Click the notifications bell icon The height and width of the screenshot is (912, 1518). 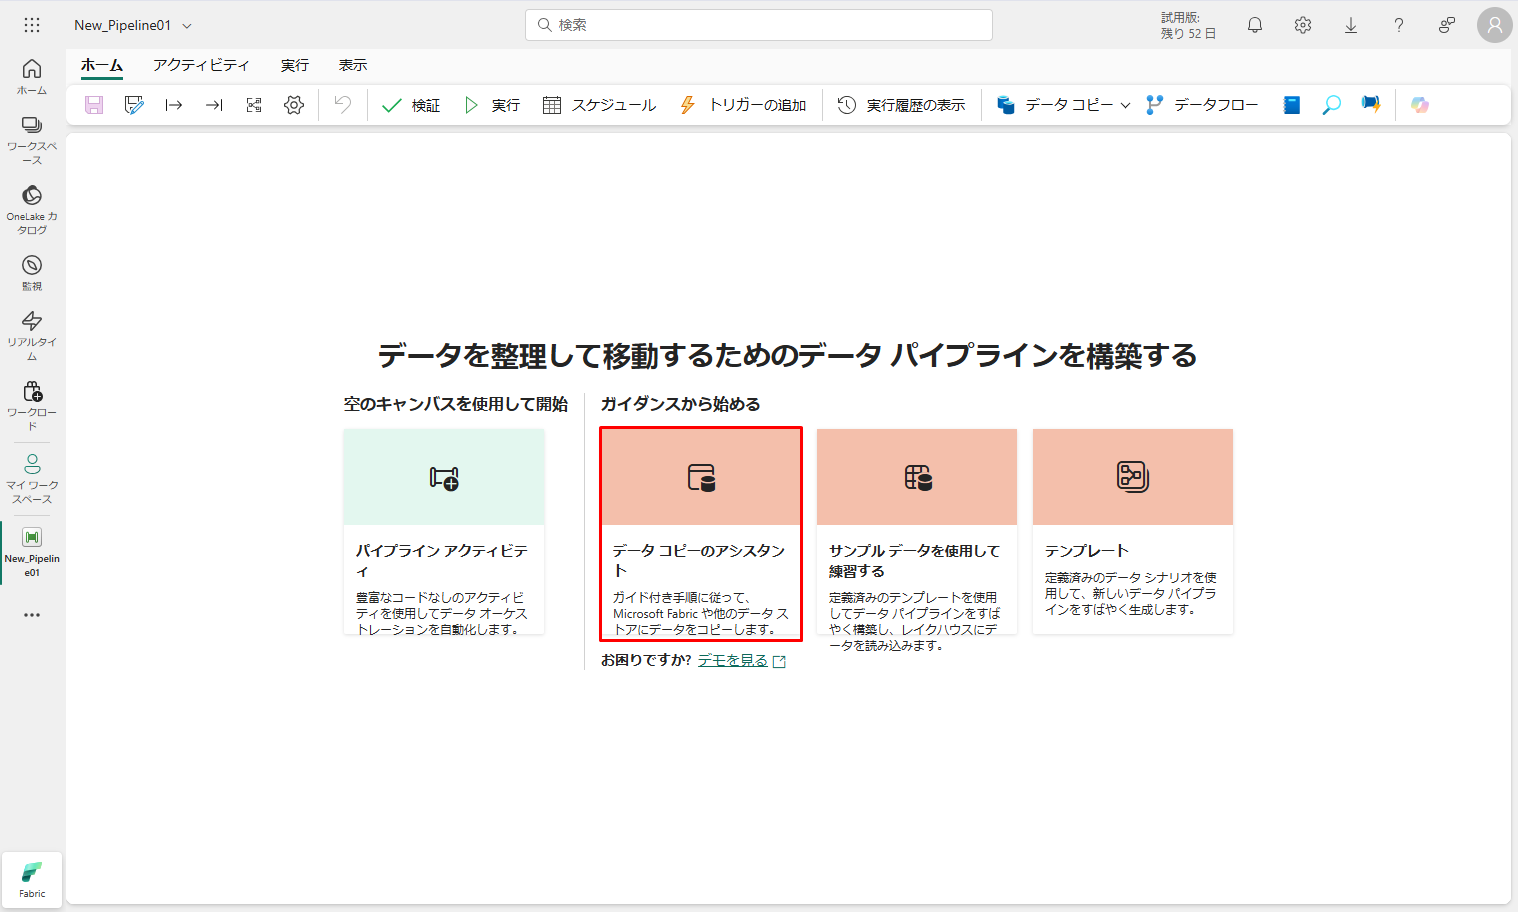[1254, 25]
